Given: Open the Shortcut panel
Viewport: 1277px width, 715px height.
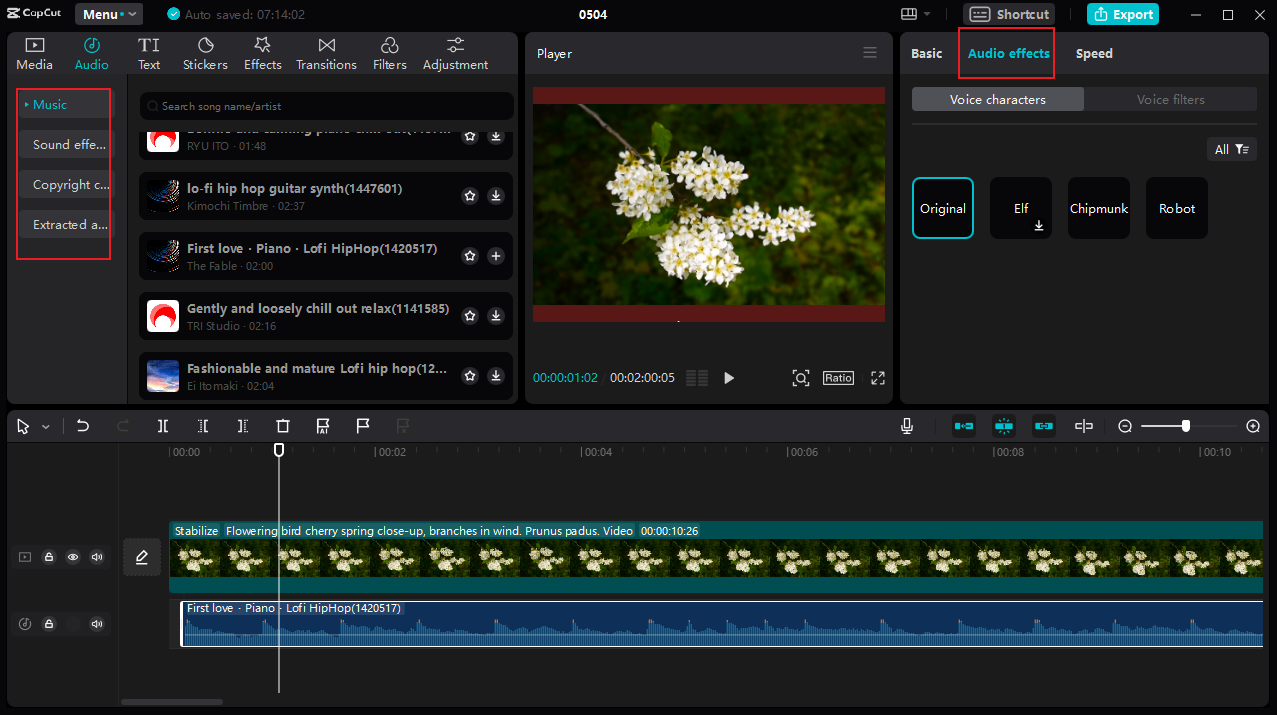Looking at the screenshot, I should (x=1009, y=14).
